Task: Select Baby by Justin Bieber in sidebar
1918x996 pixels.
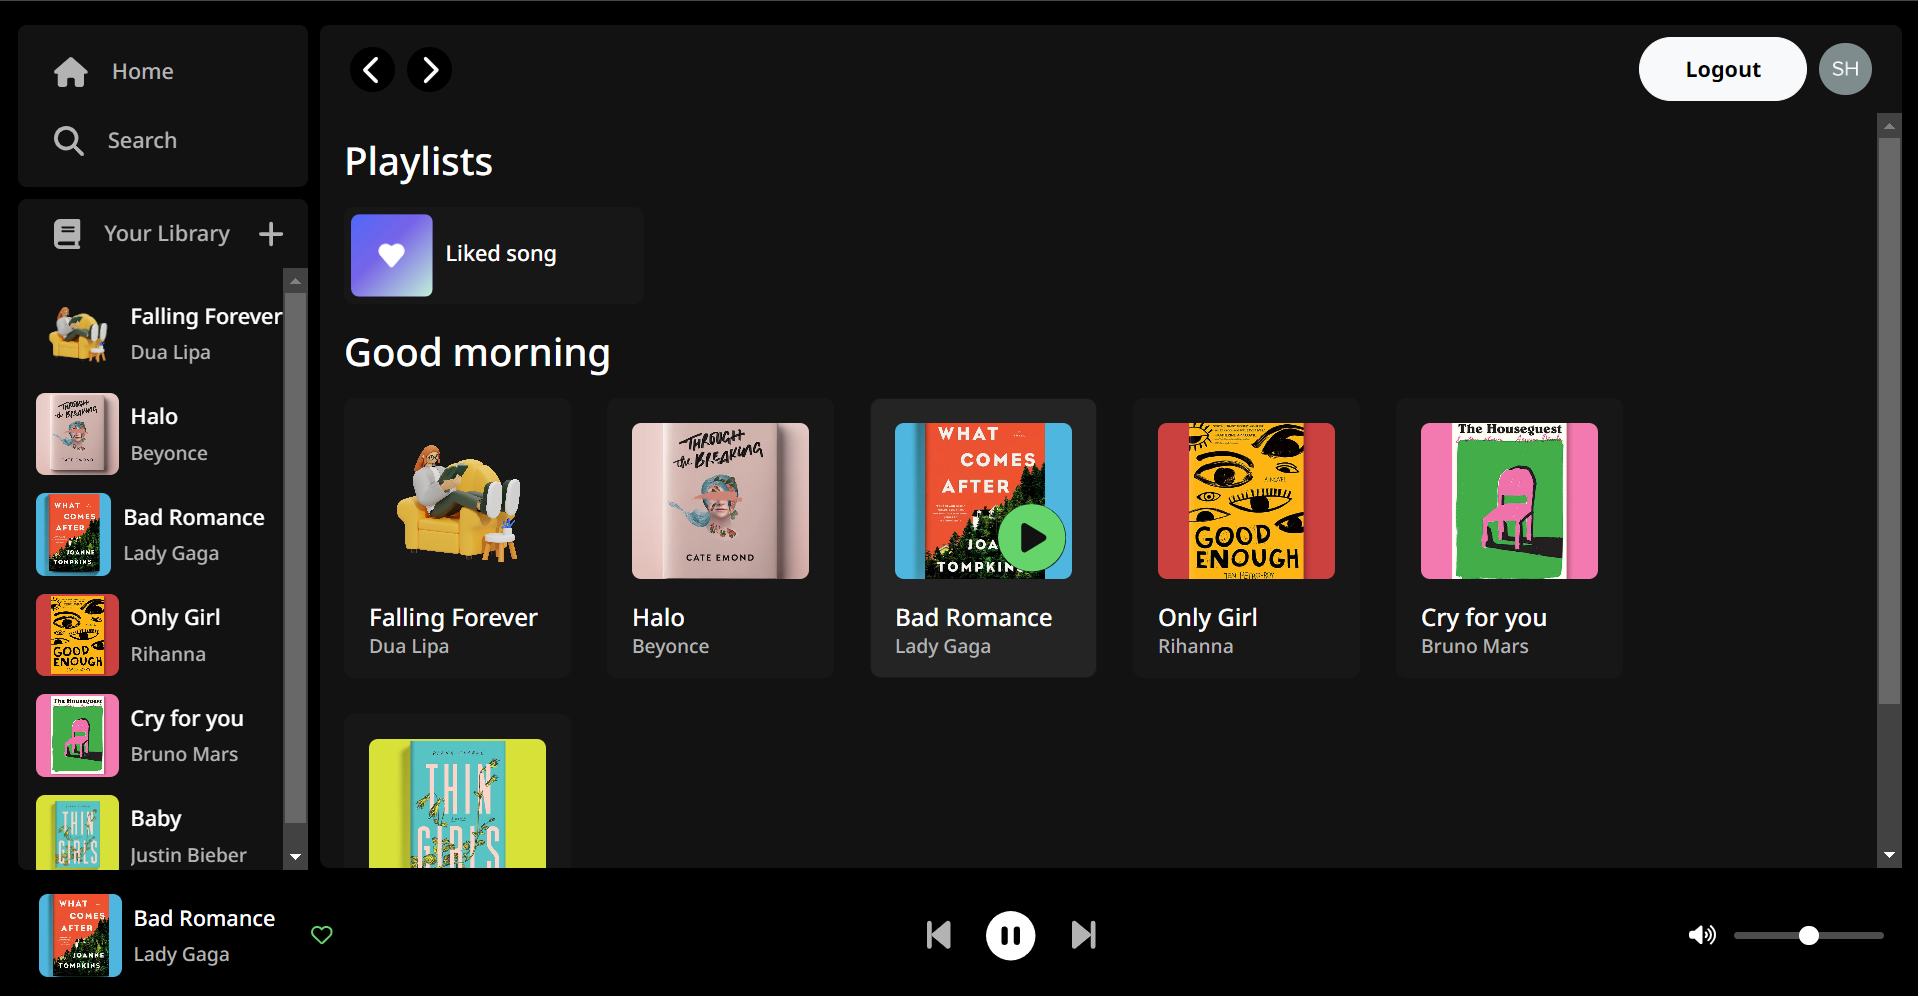Action: click(x=160, y=833)
